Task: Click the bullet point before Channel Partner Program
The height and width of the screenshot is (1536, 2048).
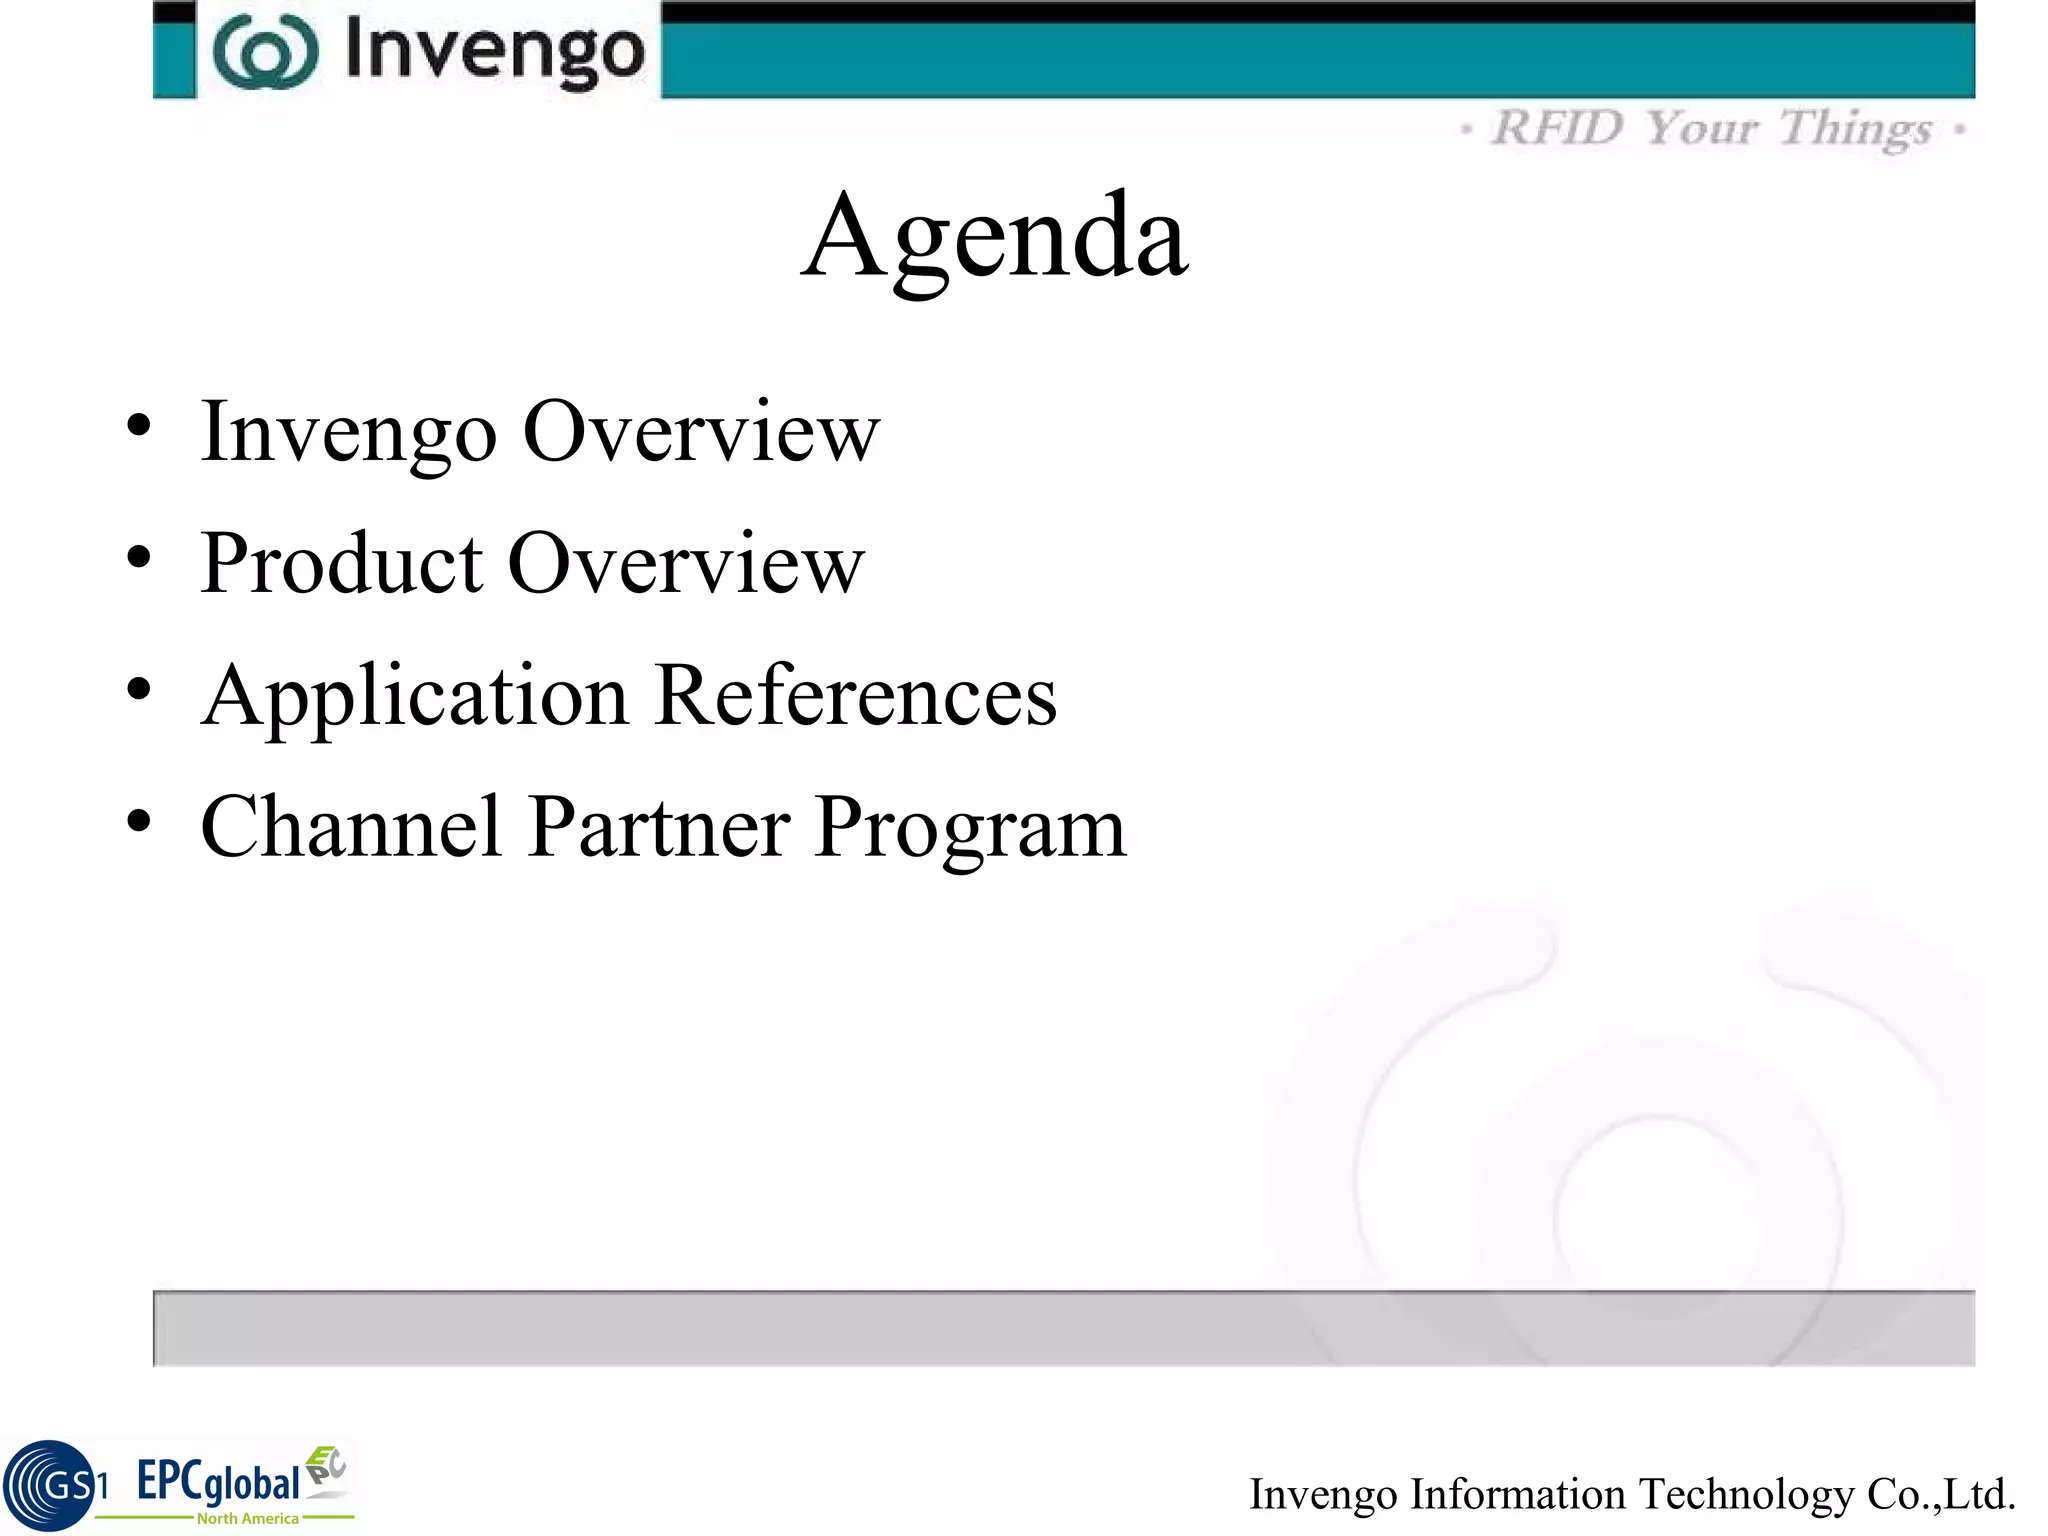Action: pyautogui.click(x=139, y=821)
